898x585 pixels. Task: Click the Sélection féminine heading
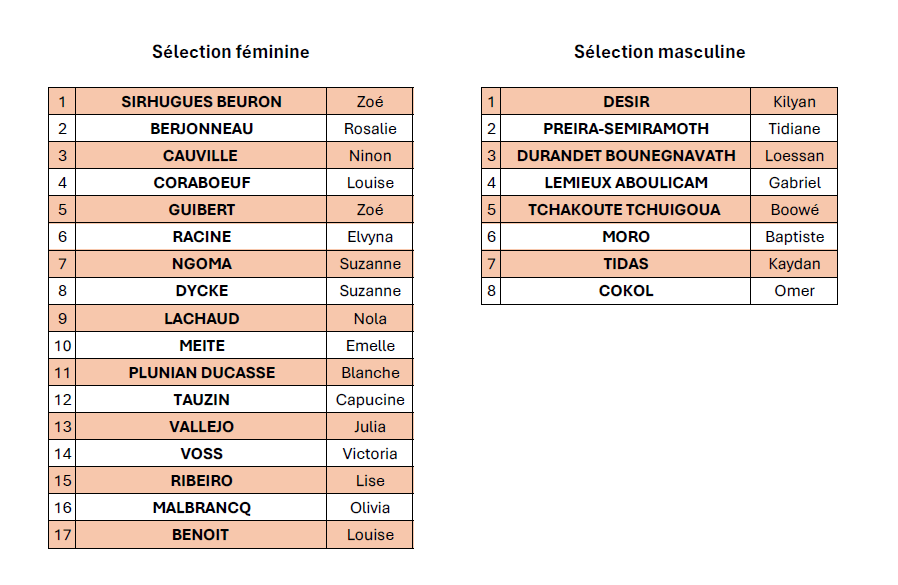coord(230,52)
